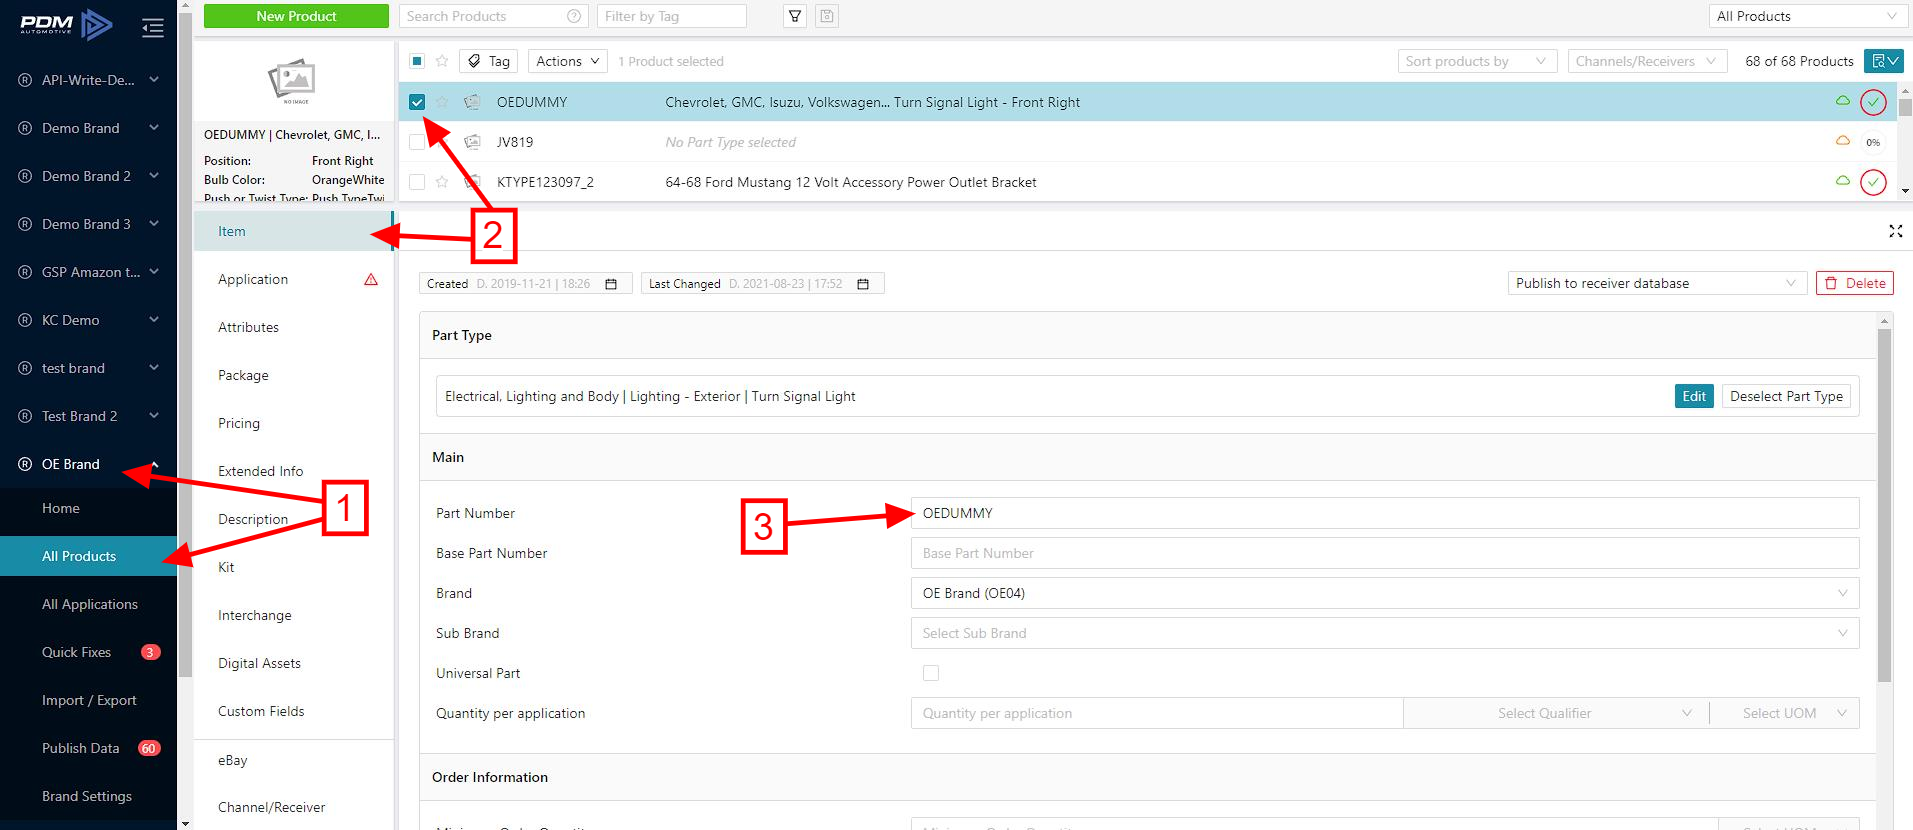This screenshot has width=1913, height=830.
Task: Open the Channels/Receivers dropdown
Action: pos(1647,61)
